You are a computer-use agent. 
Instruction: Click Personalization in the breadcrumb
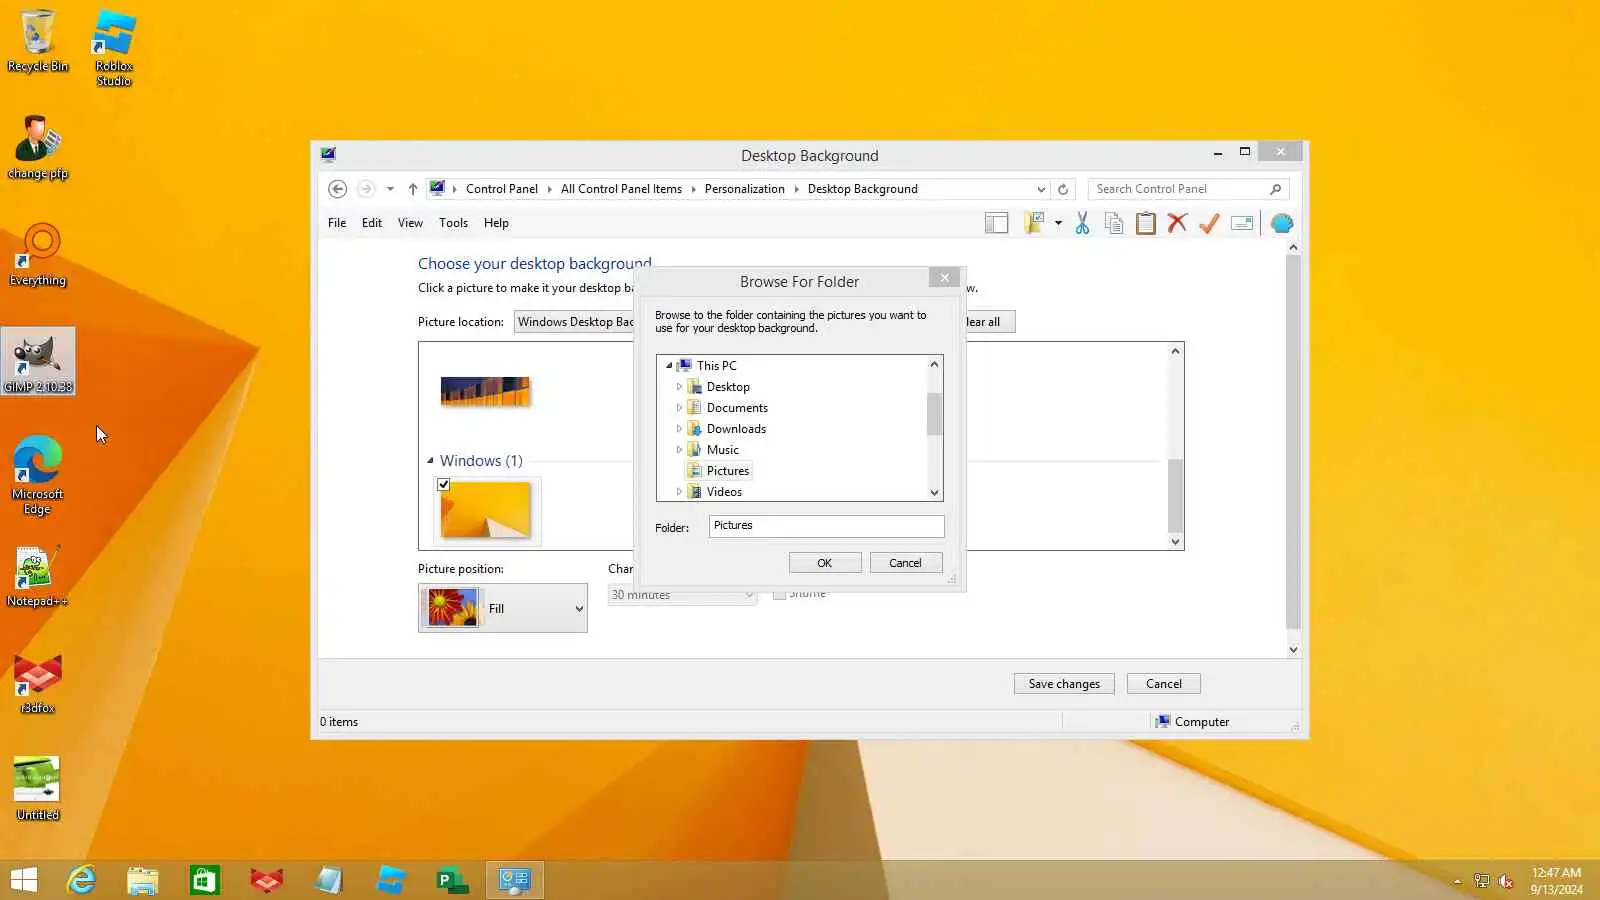coord(744,189)
